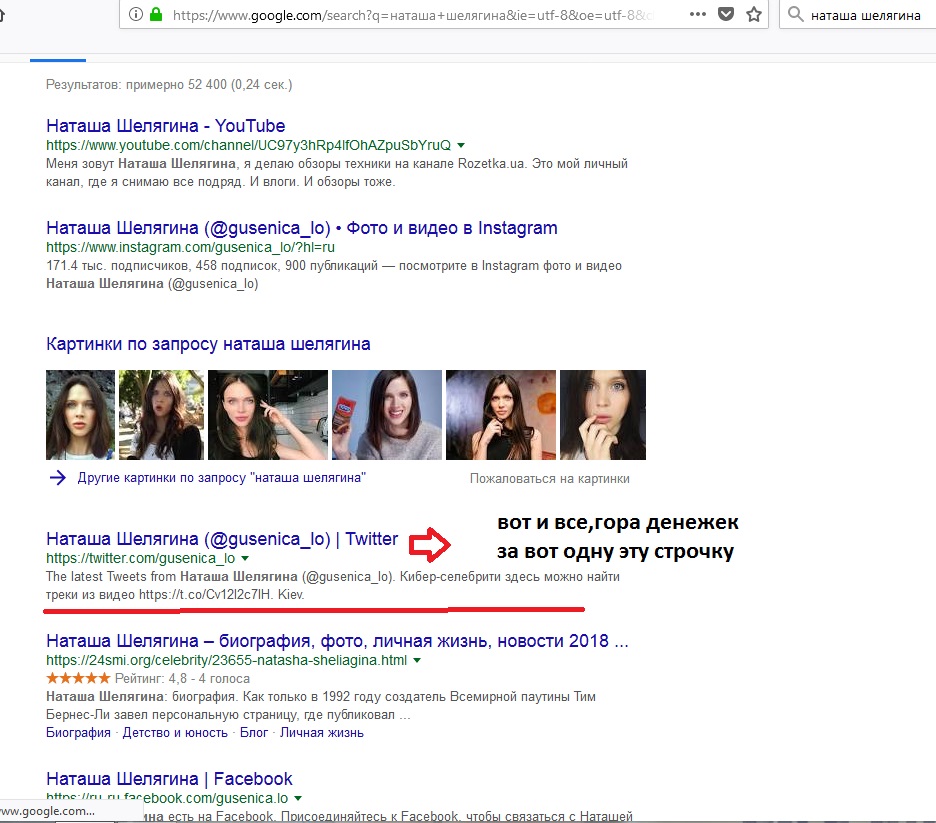936x823 pixels.
Task: Open the Наташа Шелягина - YouTube result
Action: click(x=165, y=126)
